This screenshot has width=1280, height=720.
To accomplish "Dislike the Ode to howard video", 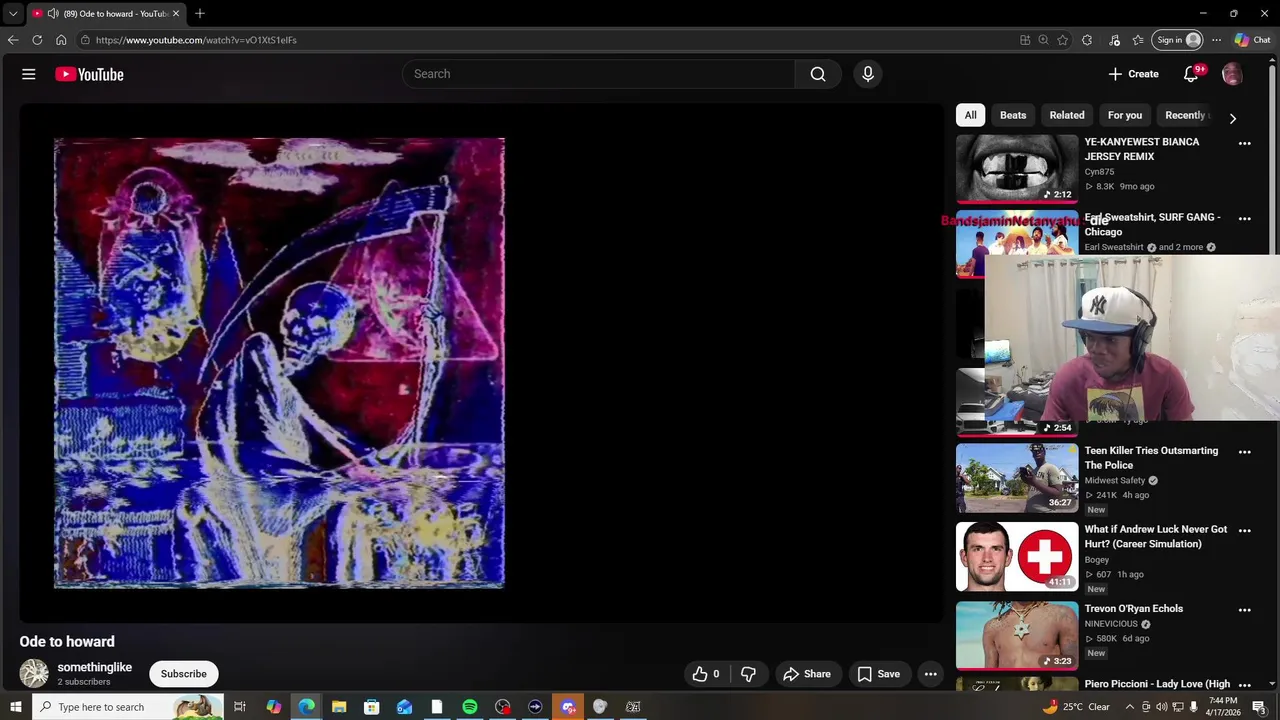I will point(748,674).
